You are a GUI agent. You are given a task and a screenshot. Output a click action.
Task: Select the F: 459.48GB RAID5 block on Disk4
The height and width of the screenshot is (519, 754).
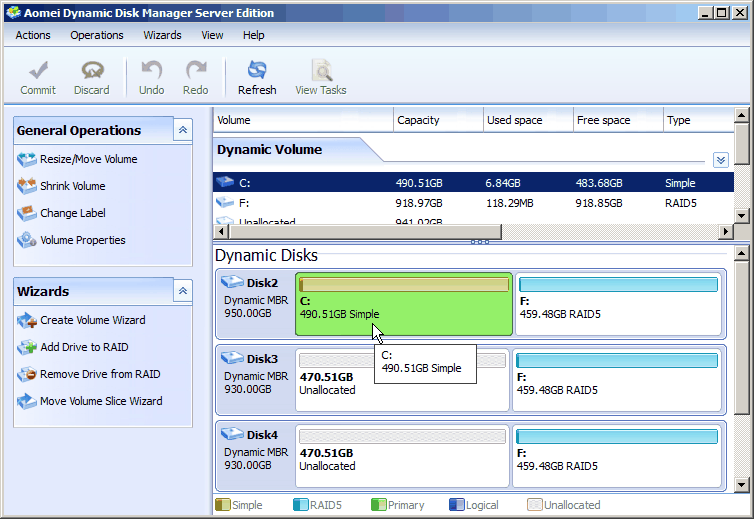click(617, 456)
